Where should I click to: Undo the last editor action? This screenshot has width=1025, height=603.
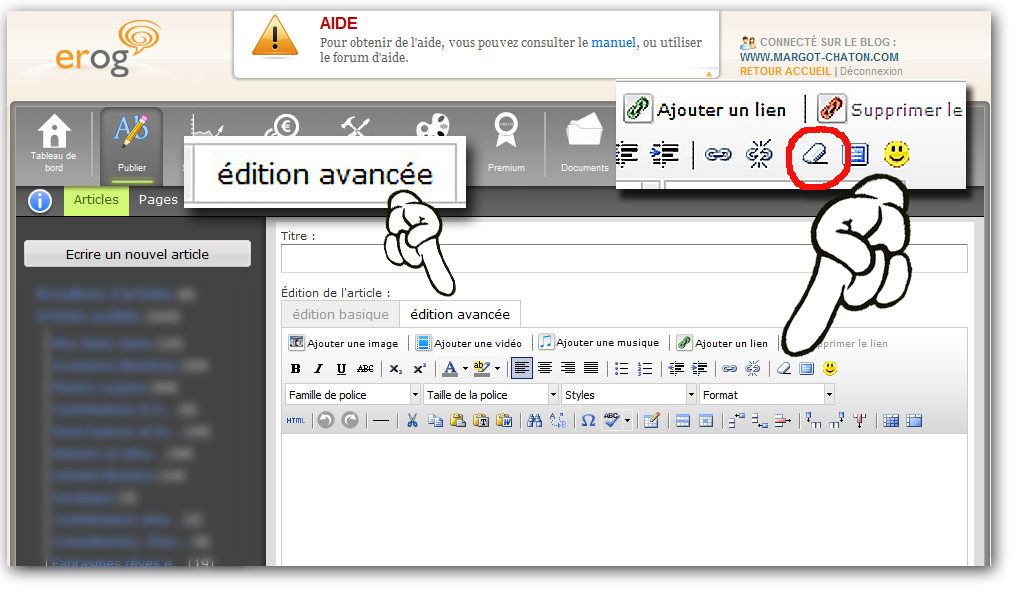pyautogui.click(x=326, y=421)
